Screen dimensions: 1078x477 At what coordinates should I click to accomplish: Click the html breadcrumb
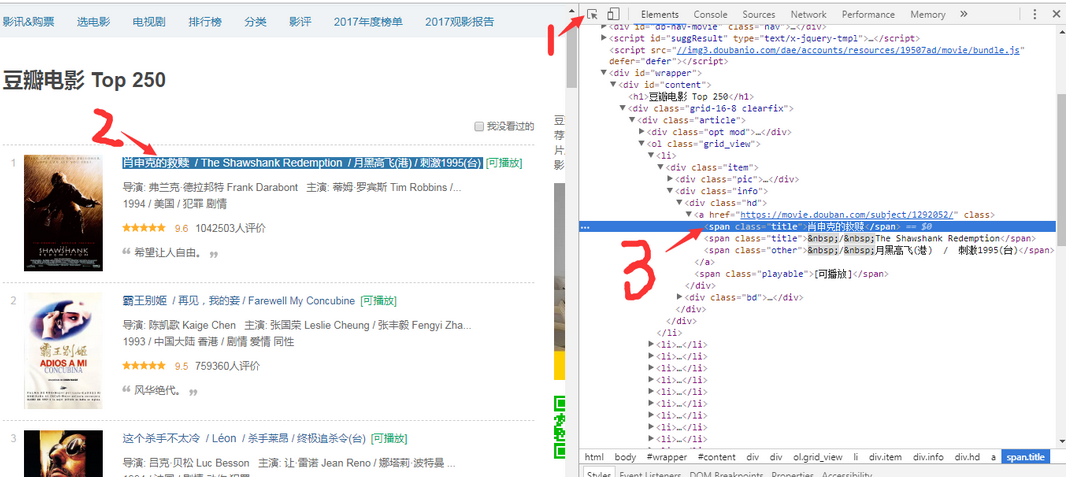[594, 457]
